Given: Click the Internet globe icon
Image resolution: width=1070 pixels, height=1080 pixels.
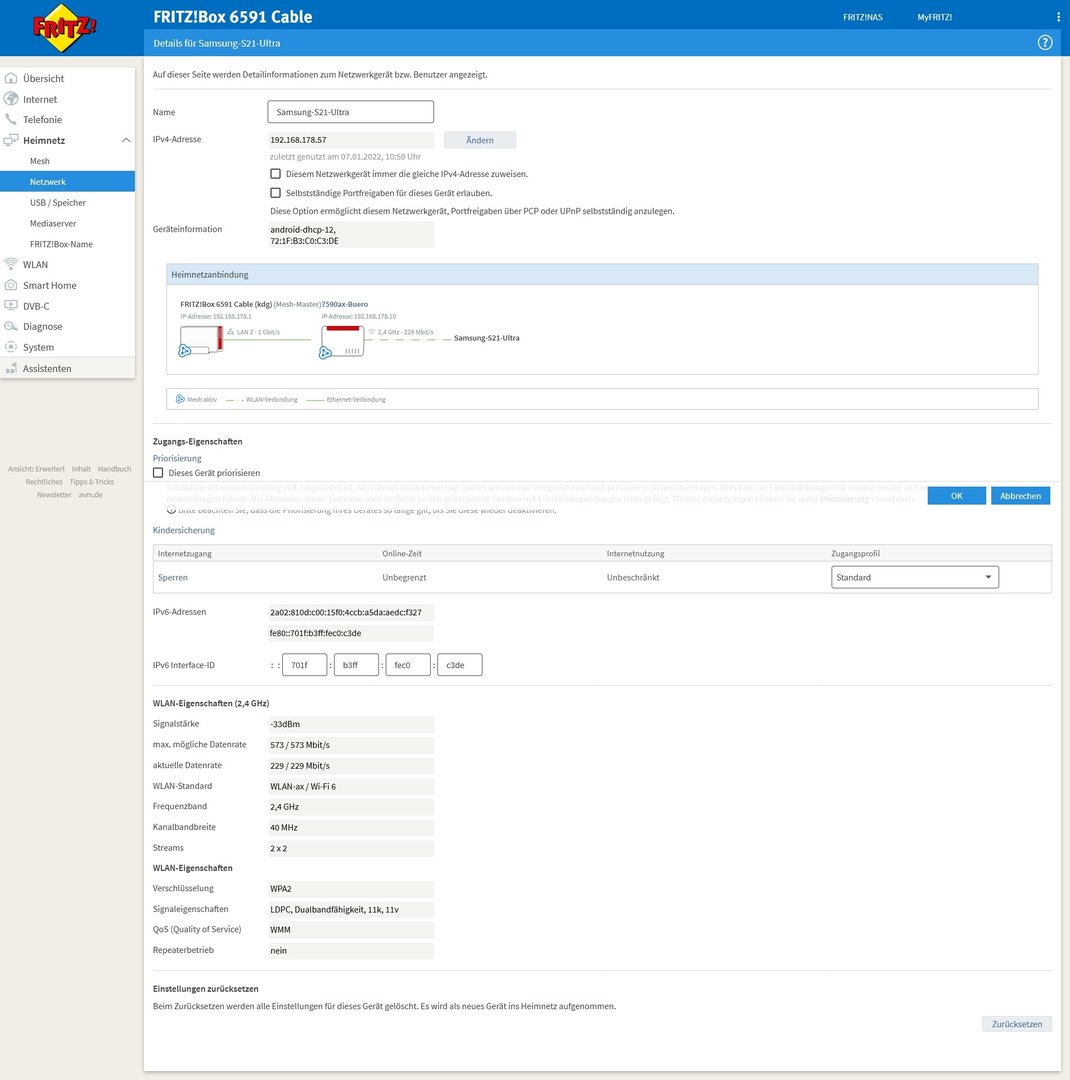Looking at the screenshot, I should (11, 99).
